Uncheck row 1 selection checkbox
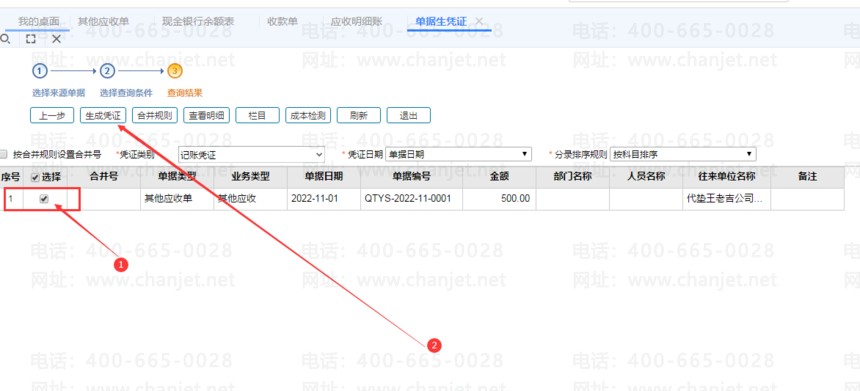This screenshot has height=391, width=860. click(x=44, y=199)
